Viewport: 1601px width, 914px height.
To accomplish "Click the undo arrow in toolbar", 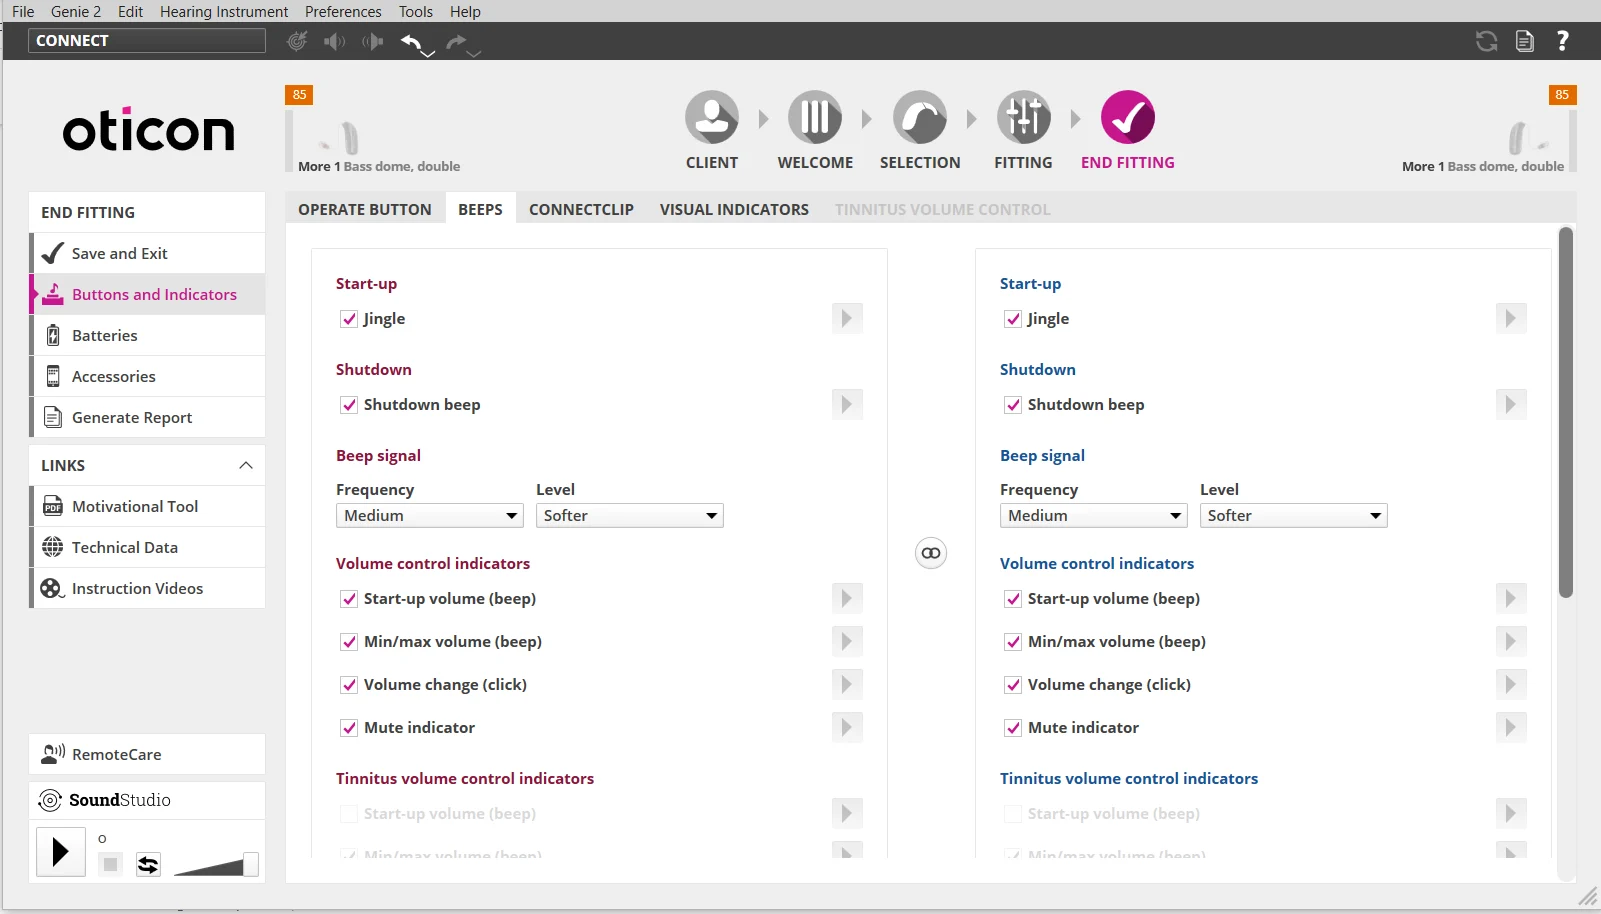I will (412, 41).
